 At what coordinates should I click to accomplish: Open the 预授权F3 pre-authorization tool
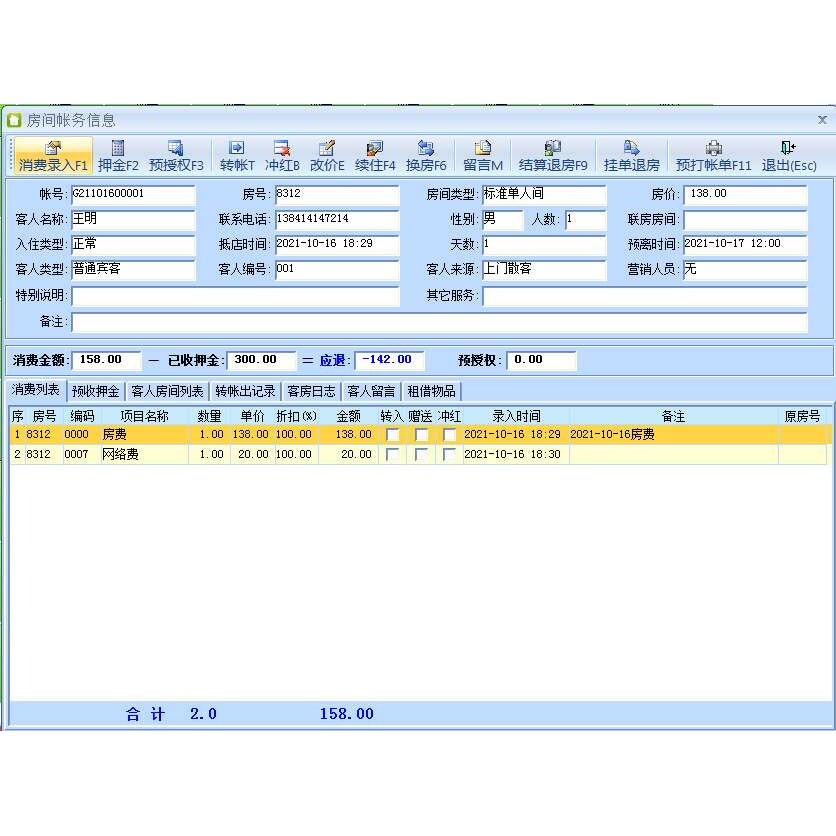click(176, 156)
